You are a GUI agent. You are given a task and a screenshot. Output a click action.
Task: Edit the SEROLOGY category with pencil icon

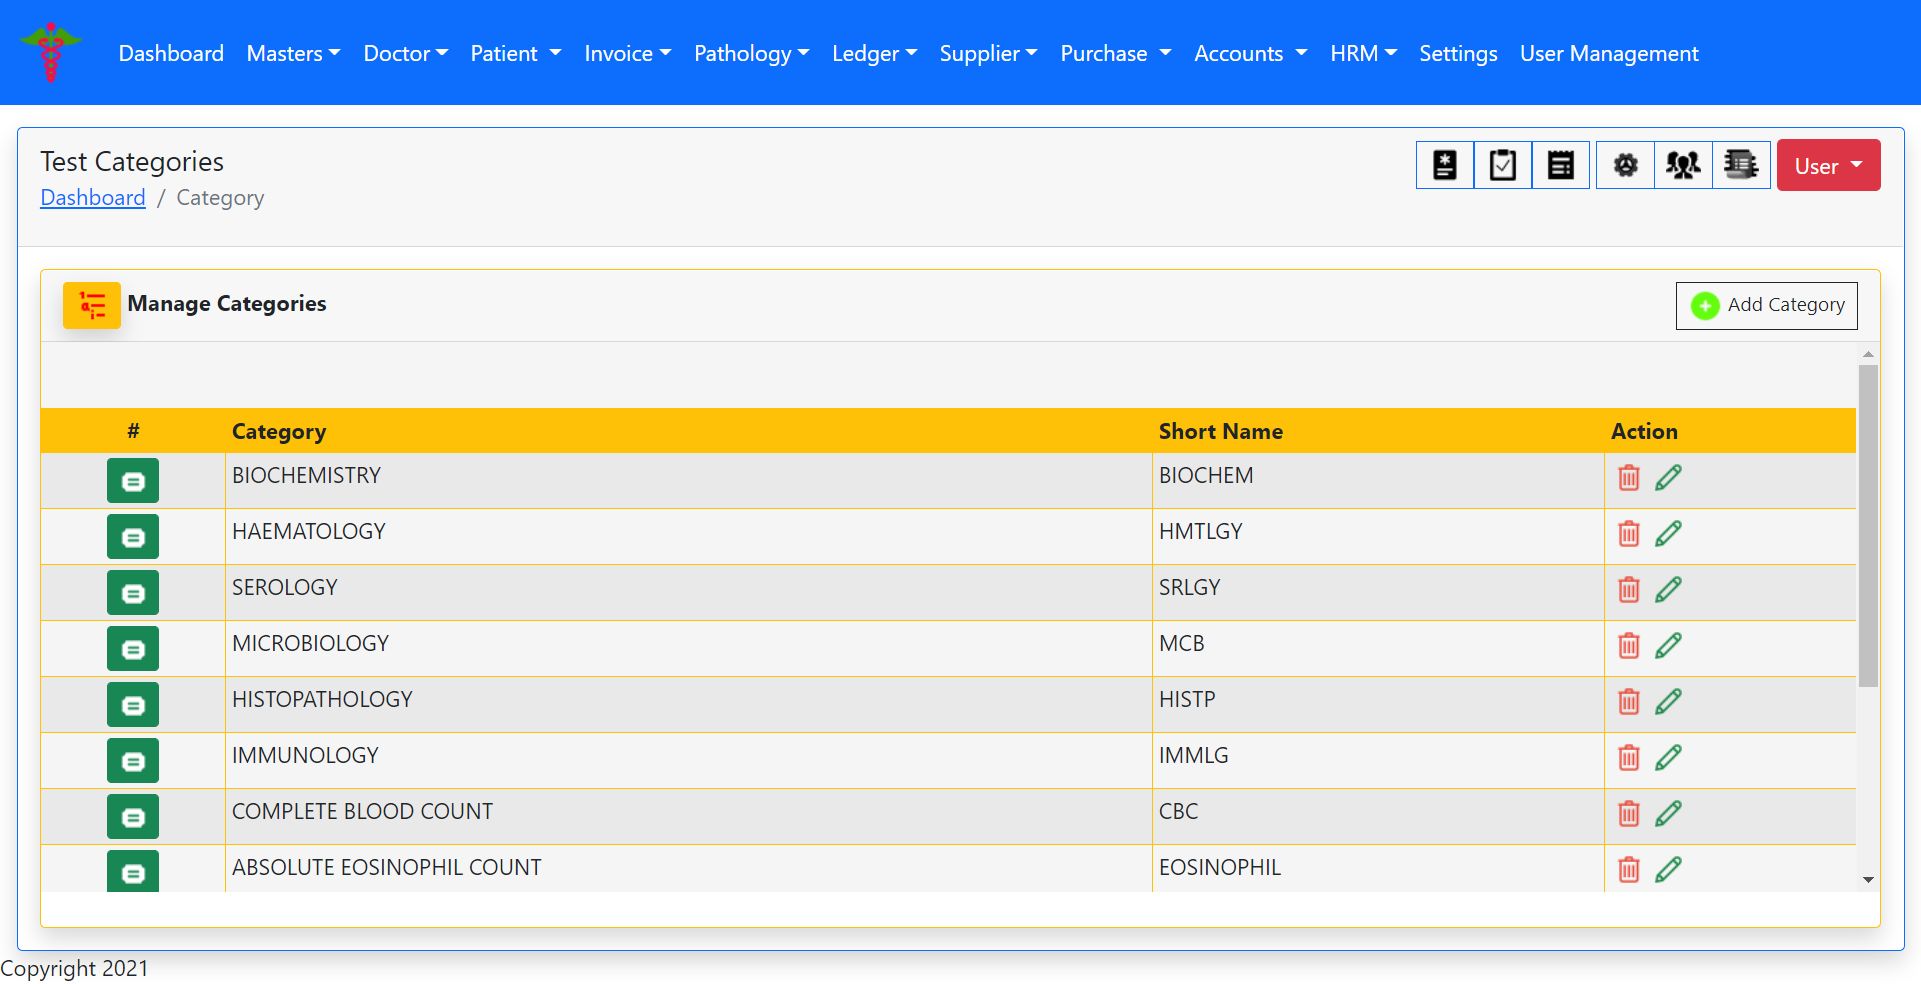coord(1668,590)
